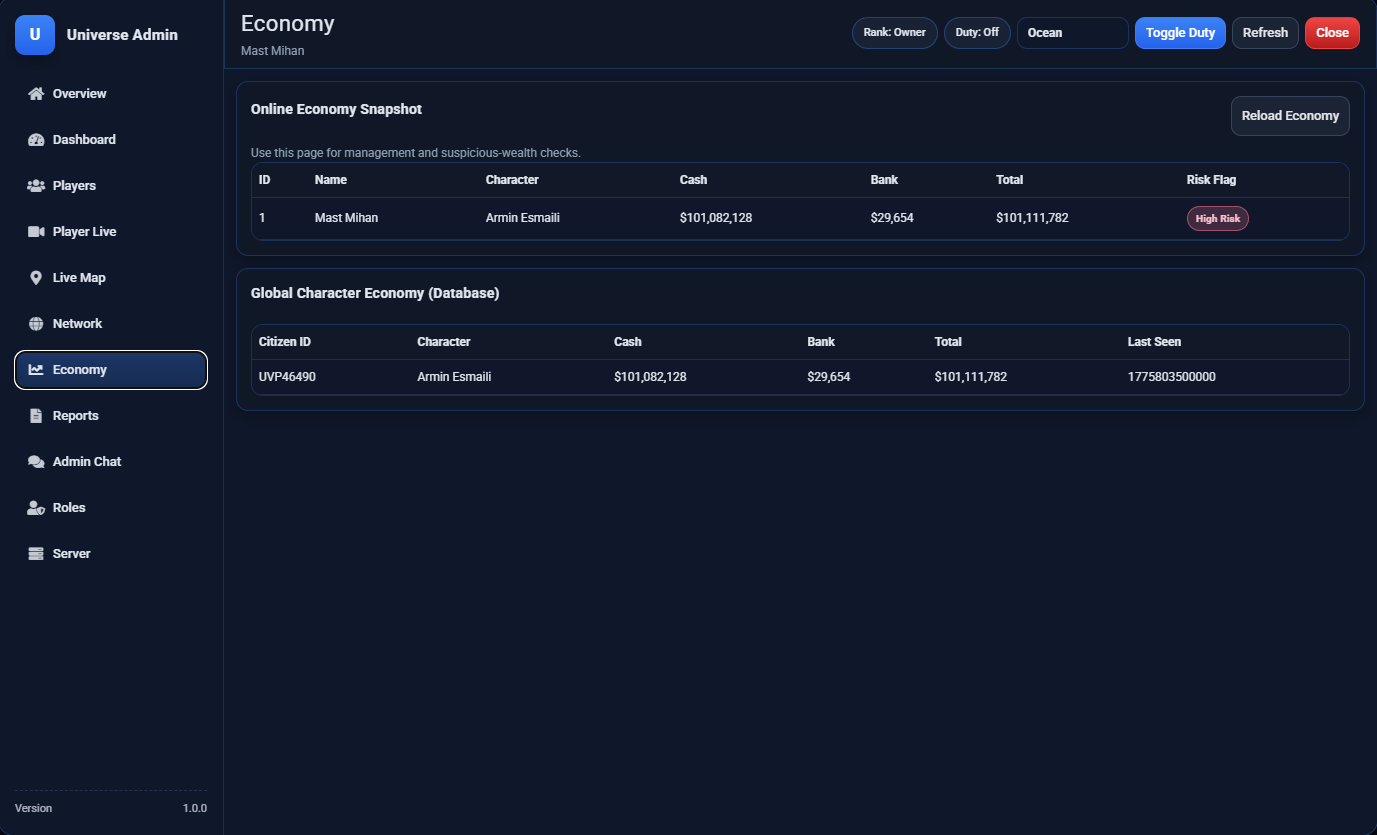This screenshot has height=835, width=1377.
Task: Click the $101,082,128 cash in snapshot table
Action: pyautogui.click(x=716, y=218)
